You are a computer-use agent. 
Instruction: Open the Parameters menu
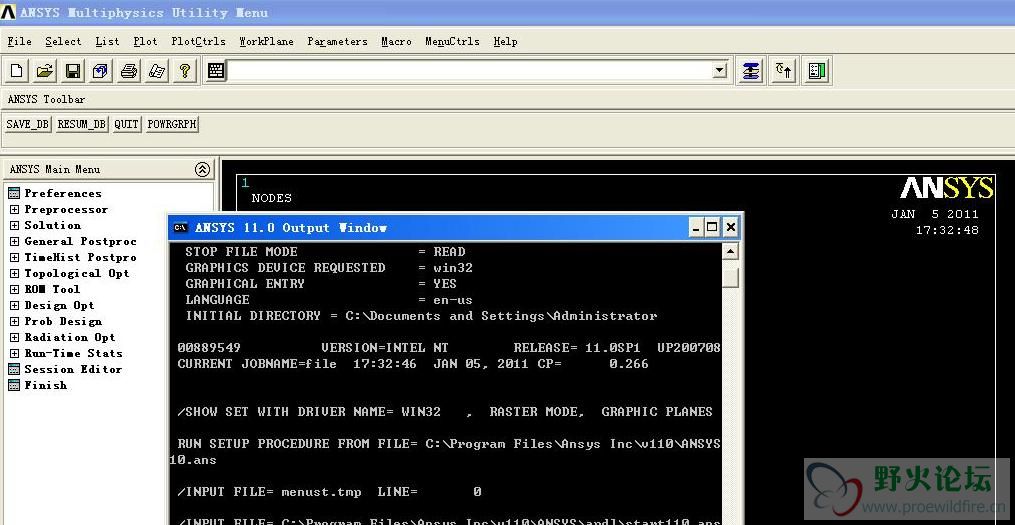[337, 41]
